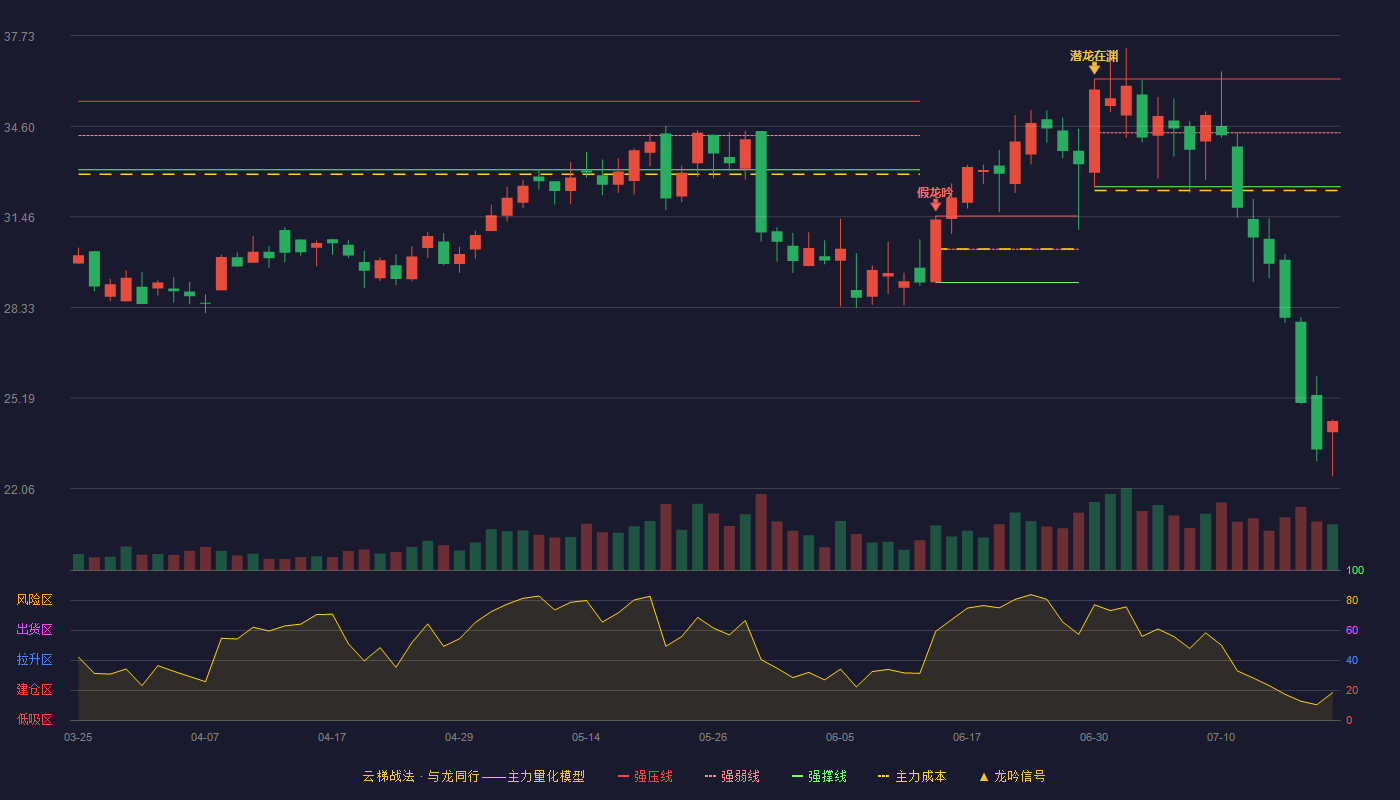1400x800 pixels.
Task: Click the tallest volume bar near 06-30
Action: pyautogui.click(x=1126, y=529)
